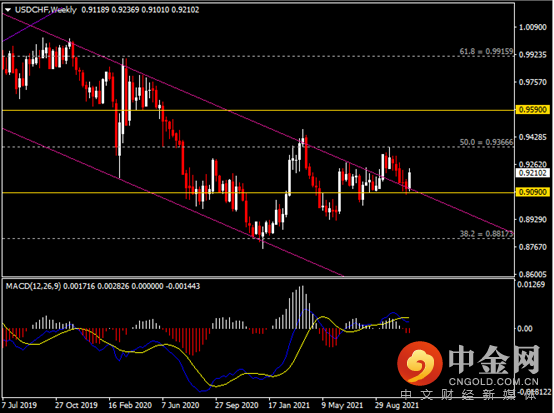Click the 7 Jun 2020 date marker
The height and width of the screenshot is (413, 554).
(x=180, y=405)
